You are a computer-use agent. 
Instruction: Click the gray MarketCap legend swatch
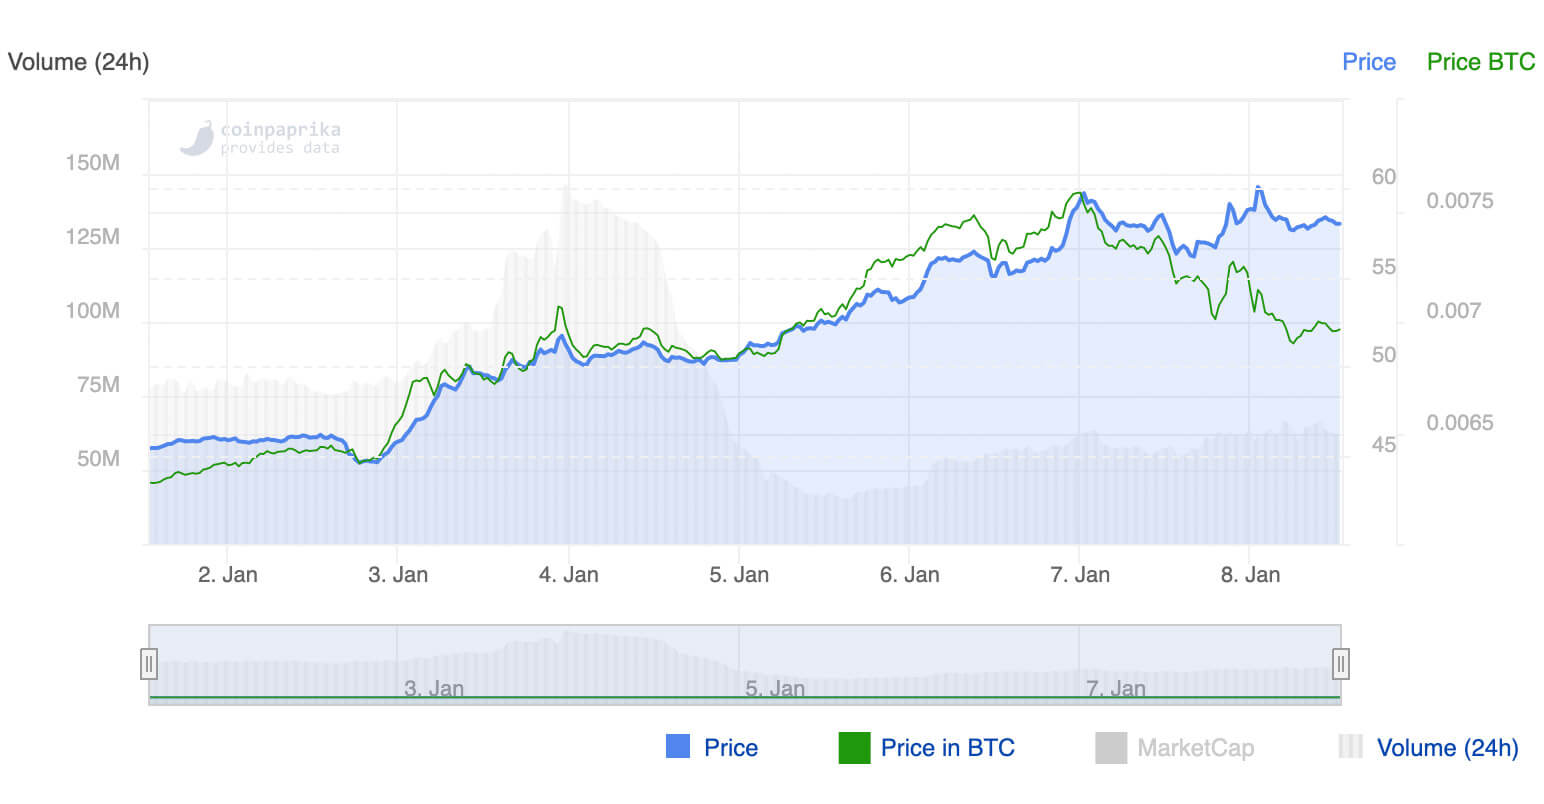tap(1110, 747)
